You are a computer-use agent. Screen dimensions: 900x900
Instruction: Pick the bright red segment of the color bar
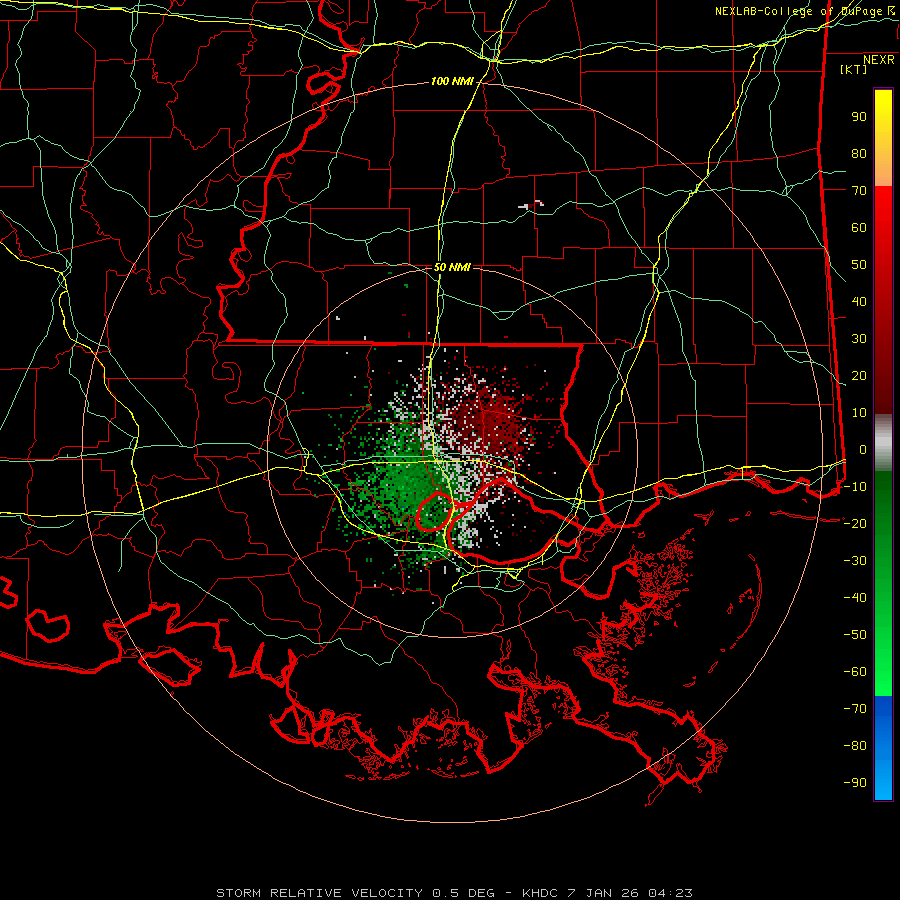coord(883,210)
